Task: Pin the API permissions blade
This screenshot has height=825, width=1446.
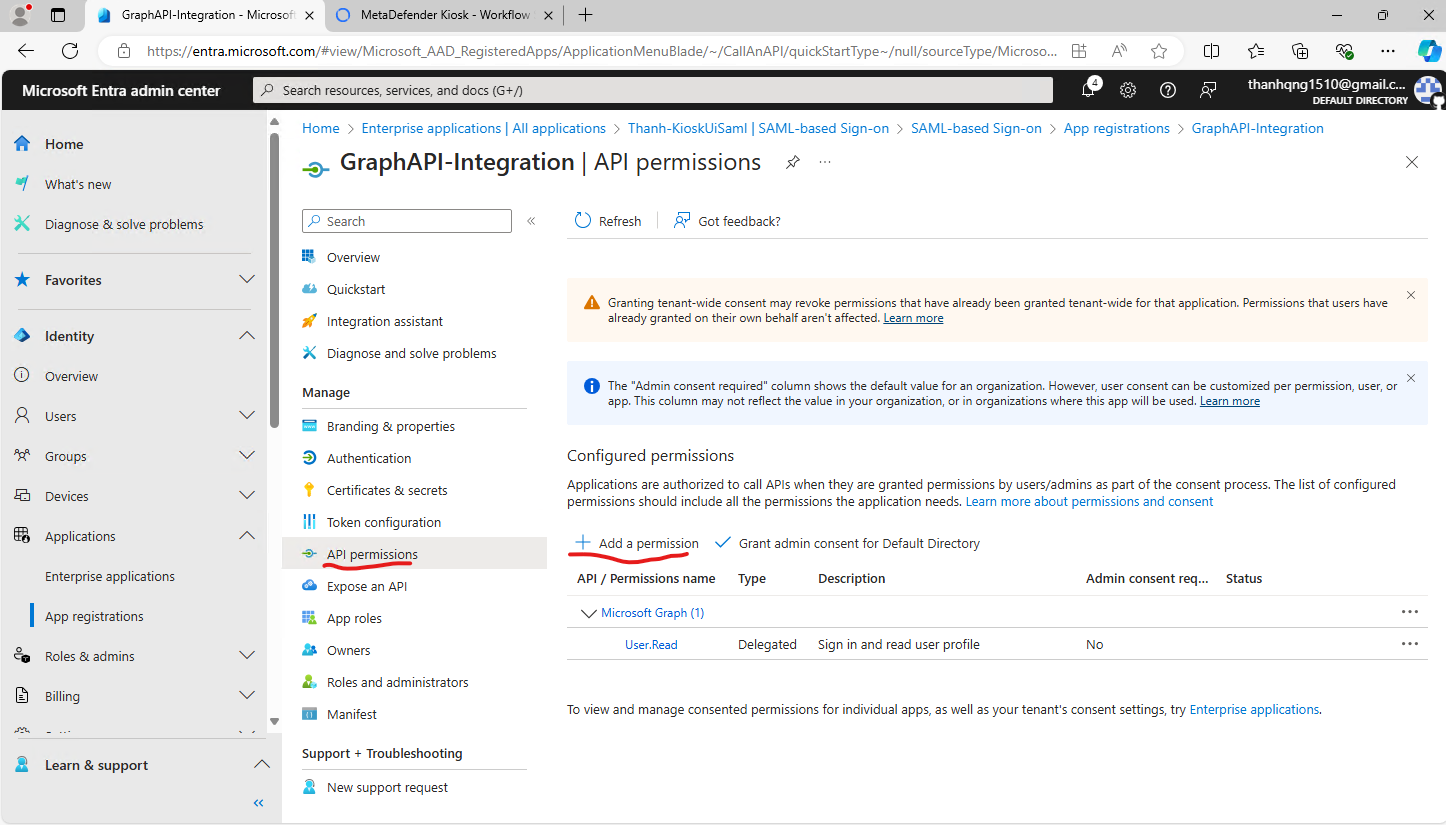Action: (x=793, y=162)
